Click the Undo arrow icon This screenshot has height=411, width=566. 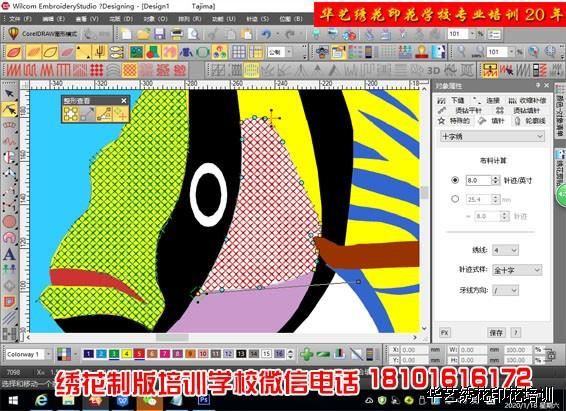coord(266,34)
